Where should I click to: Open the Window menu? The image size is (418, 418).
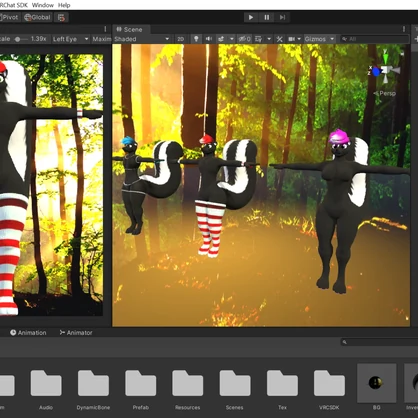click(43, 5)
